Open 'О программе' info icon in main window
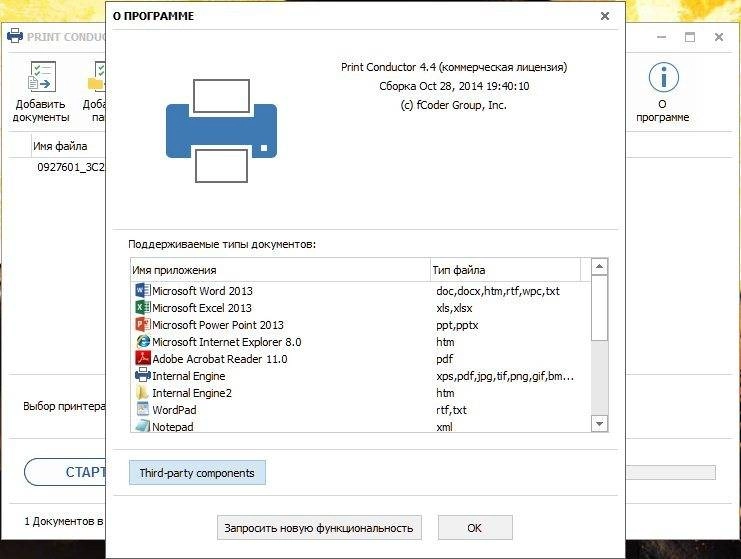Image resolution: width=741 pixels, height=559 pixels. pos(663,77)
